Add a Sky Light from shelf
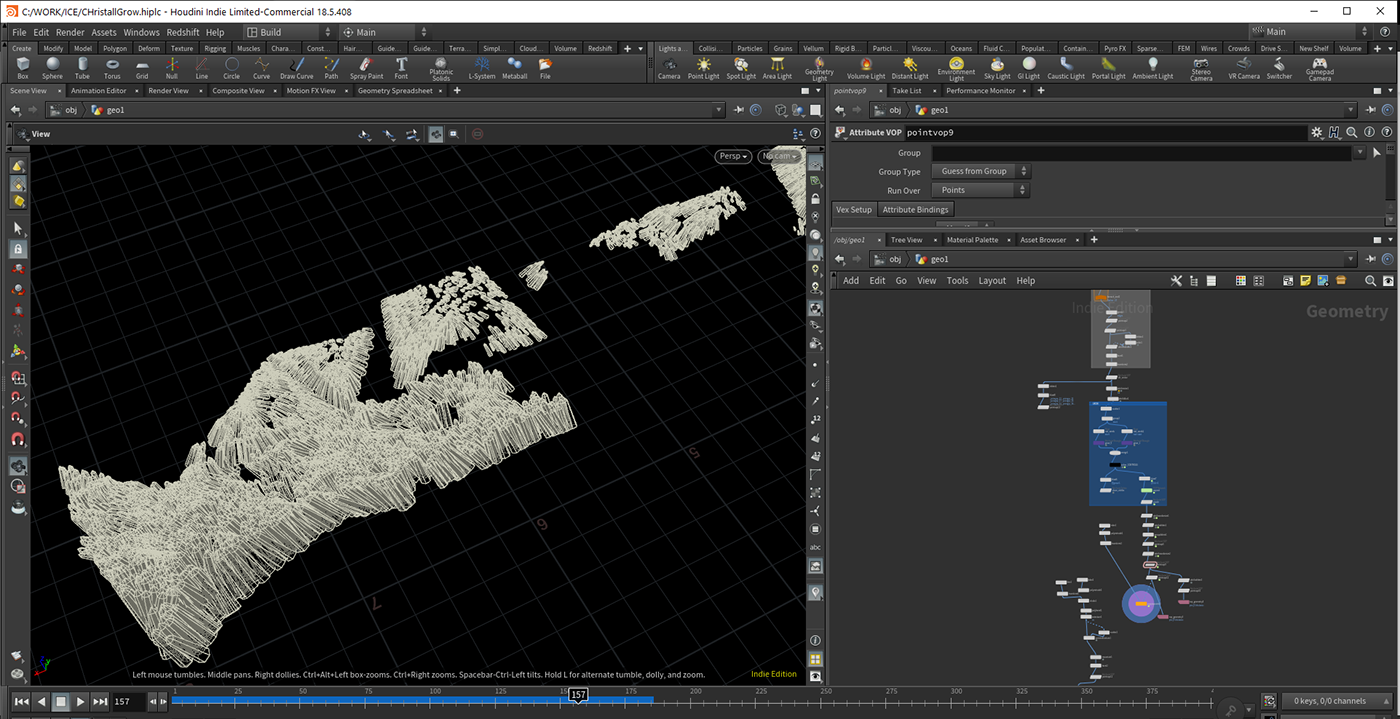This screenshot has height=719, width=1400. point(997,67)
